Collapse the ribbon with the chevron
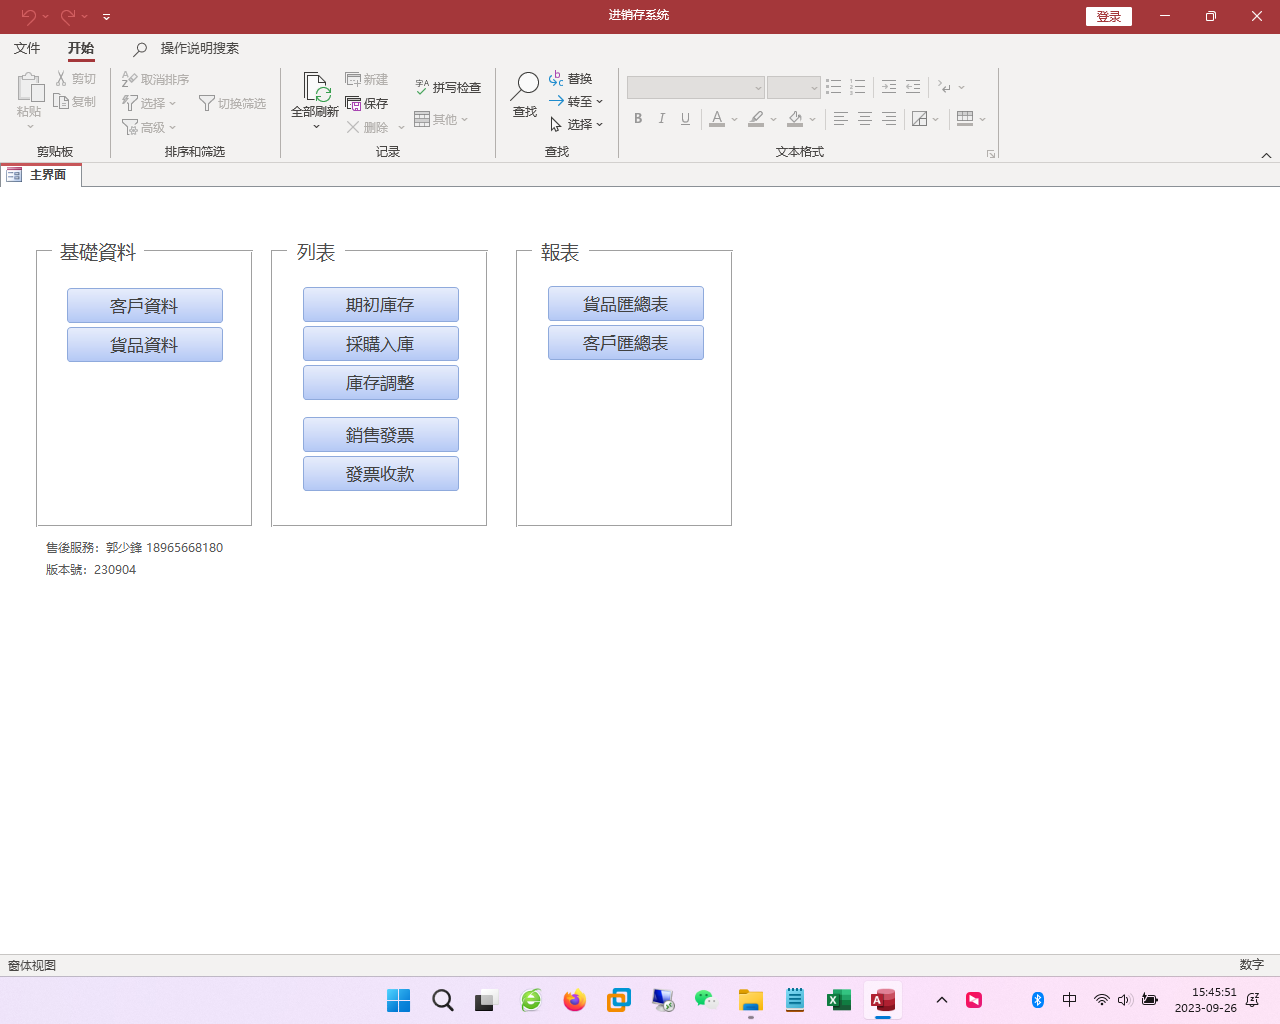 (x=1266, y=155)
